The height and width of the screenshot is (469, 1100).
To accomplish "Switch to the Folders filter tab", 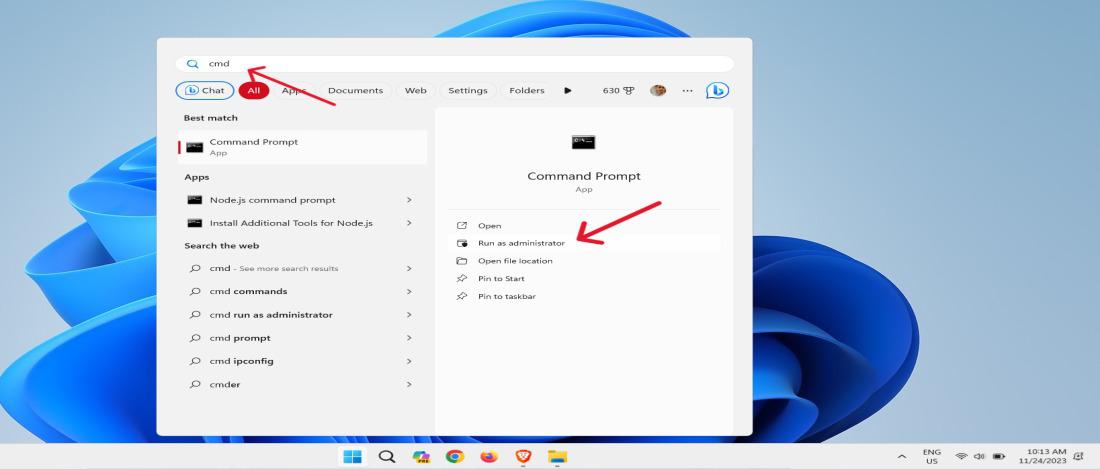I will tap(527, 90).
